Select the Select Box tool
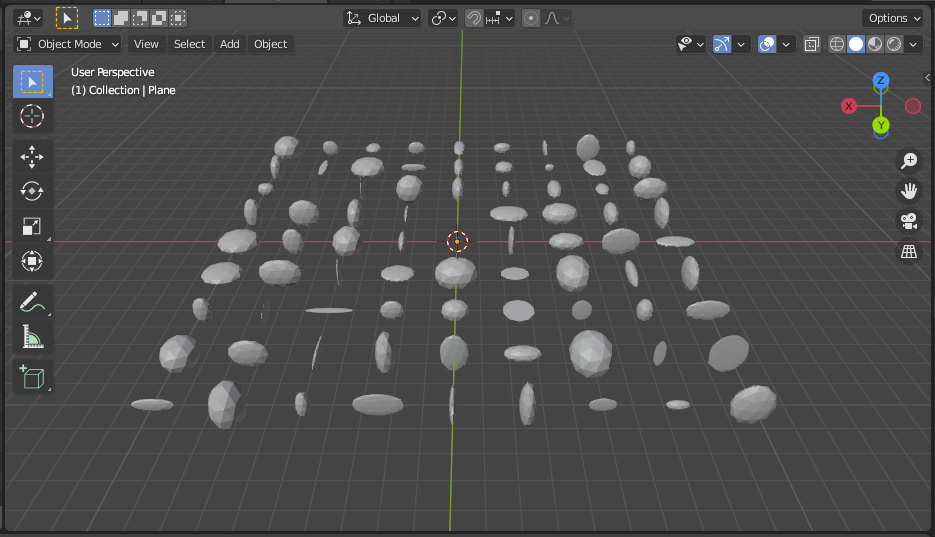 32,82
